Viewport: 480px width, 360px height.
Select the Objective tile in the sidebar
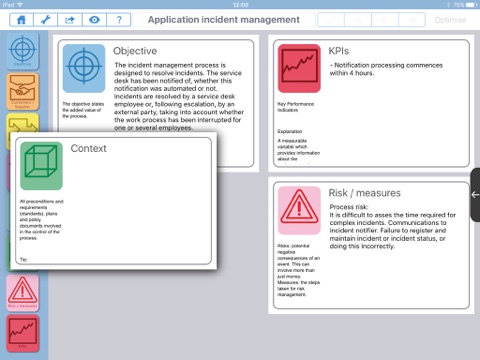(22, 51)
